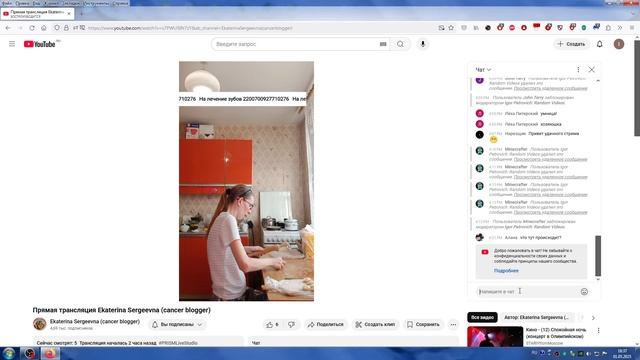The height and width of the screenshot is (360, 640).
Task: Open the on-screen keyboard in search box
Action: click(383, 44)
